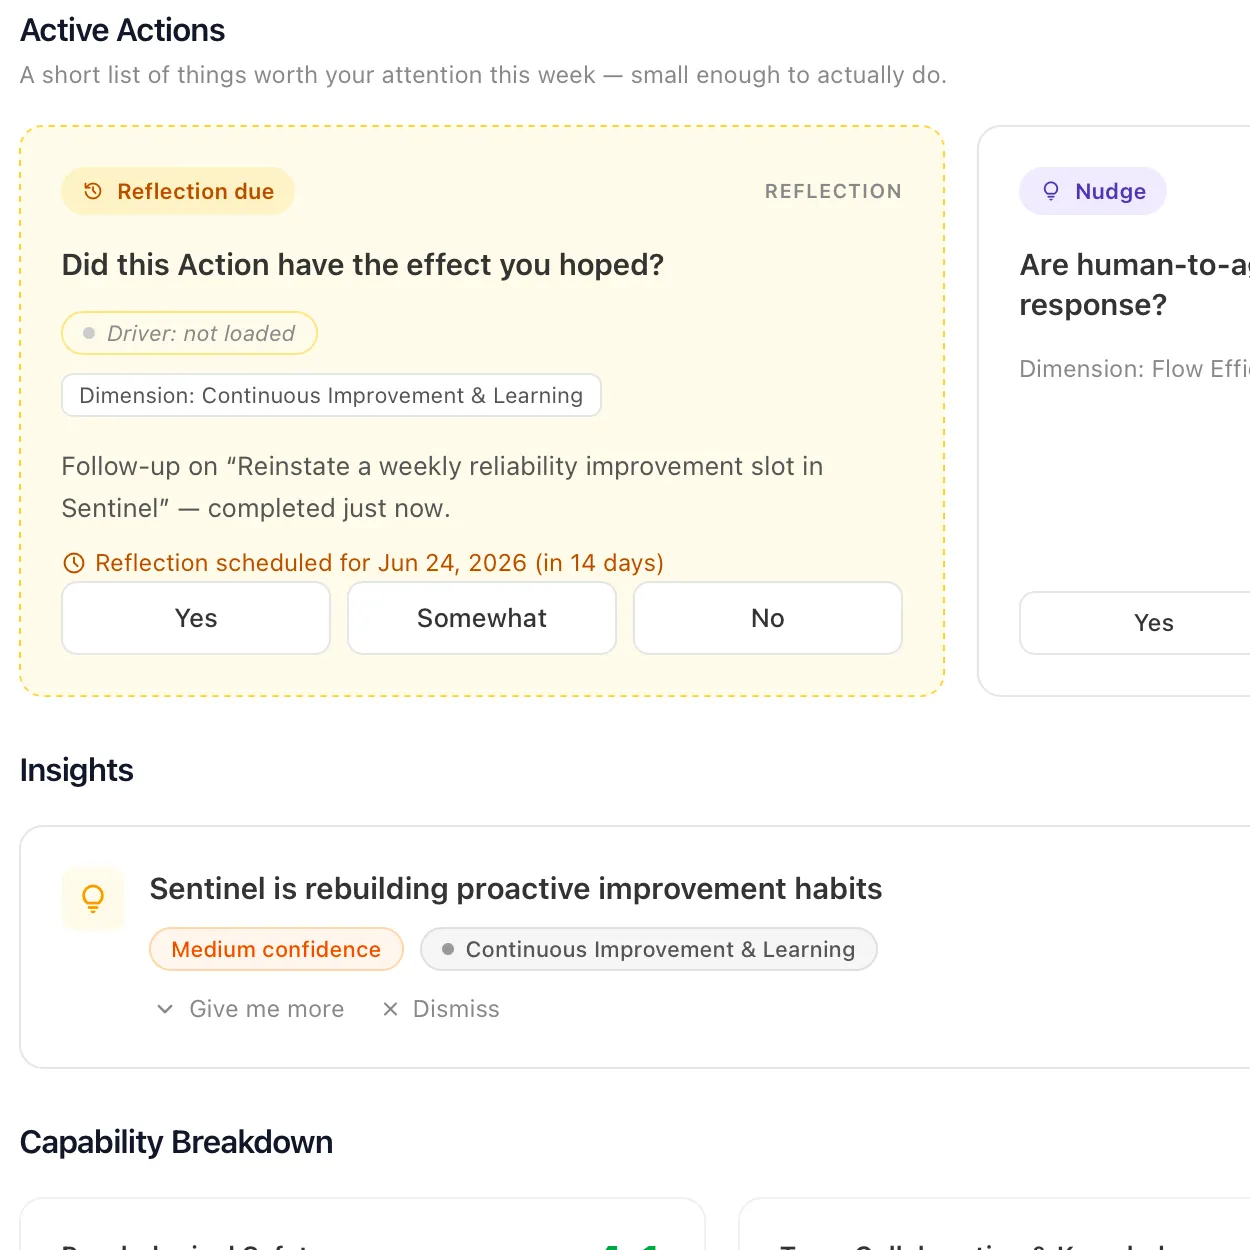Click the Follow-up on Reinstate weekly reliability text
The height and width of the screenshot is (1250, 1250).
(442, 487)
